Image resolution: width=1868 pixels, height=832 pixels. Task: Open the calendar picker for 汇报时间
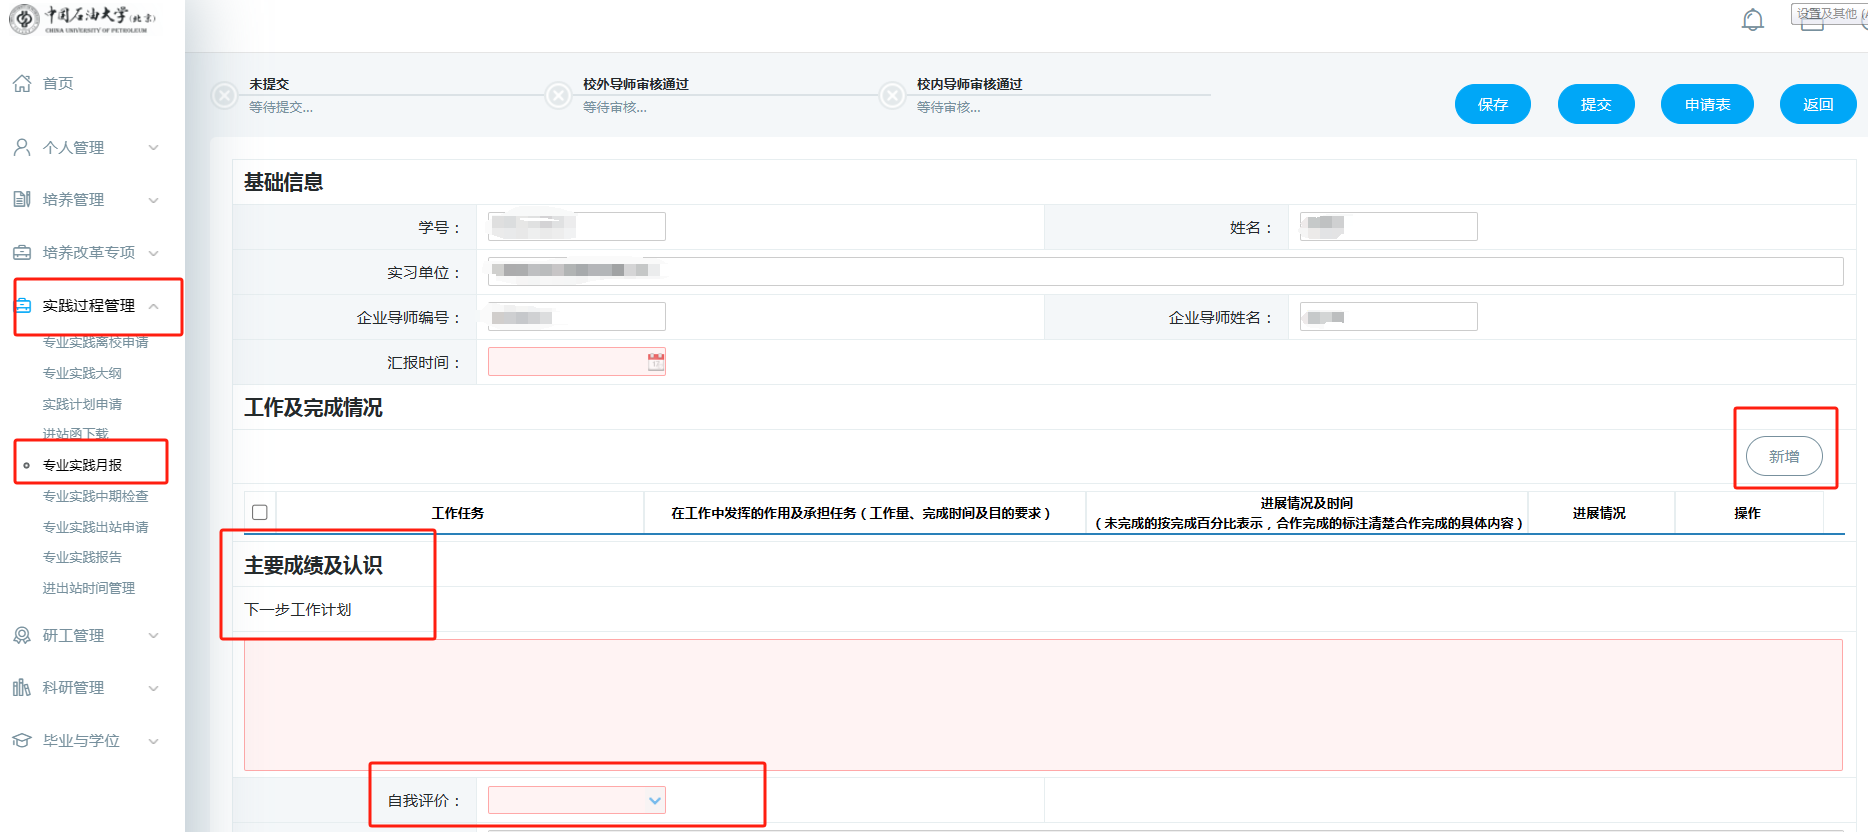(x=655, y=362)
